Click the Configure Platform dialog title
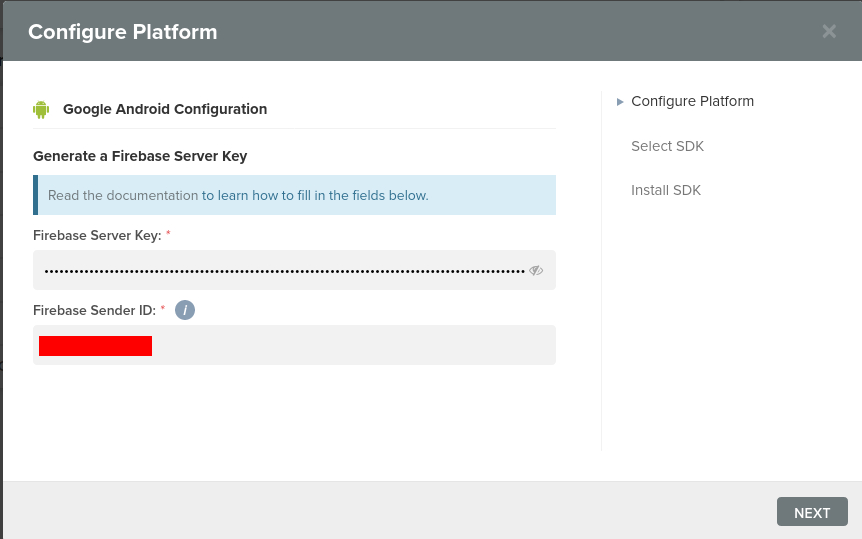 pyautogui.click(x=122, y=31)
